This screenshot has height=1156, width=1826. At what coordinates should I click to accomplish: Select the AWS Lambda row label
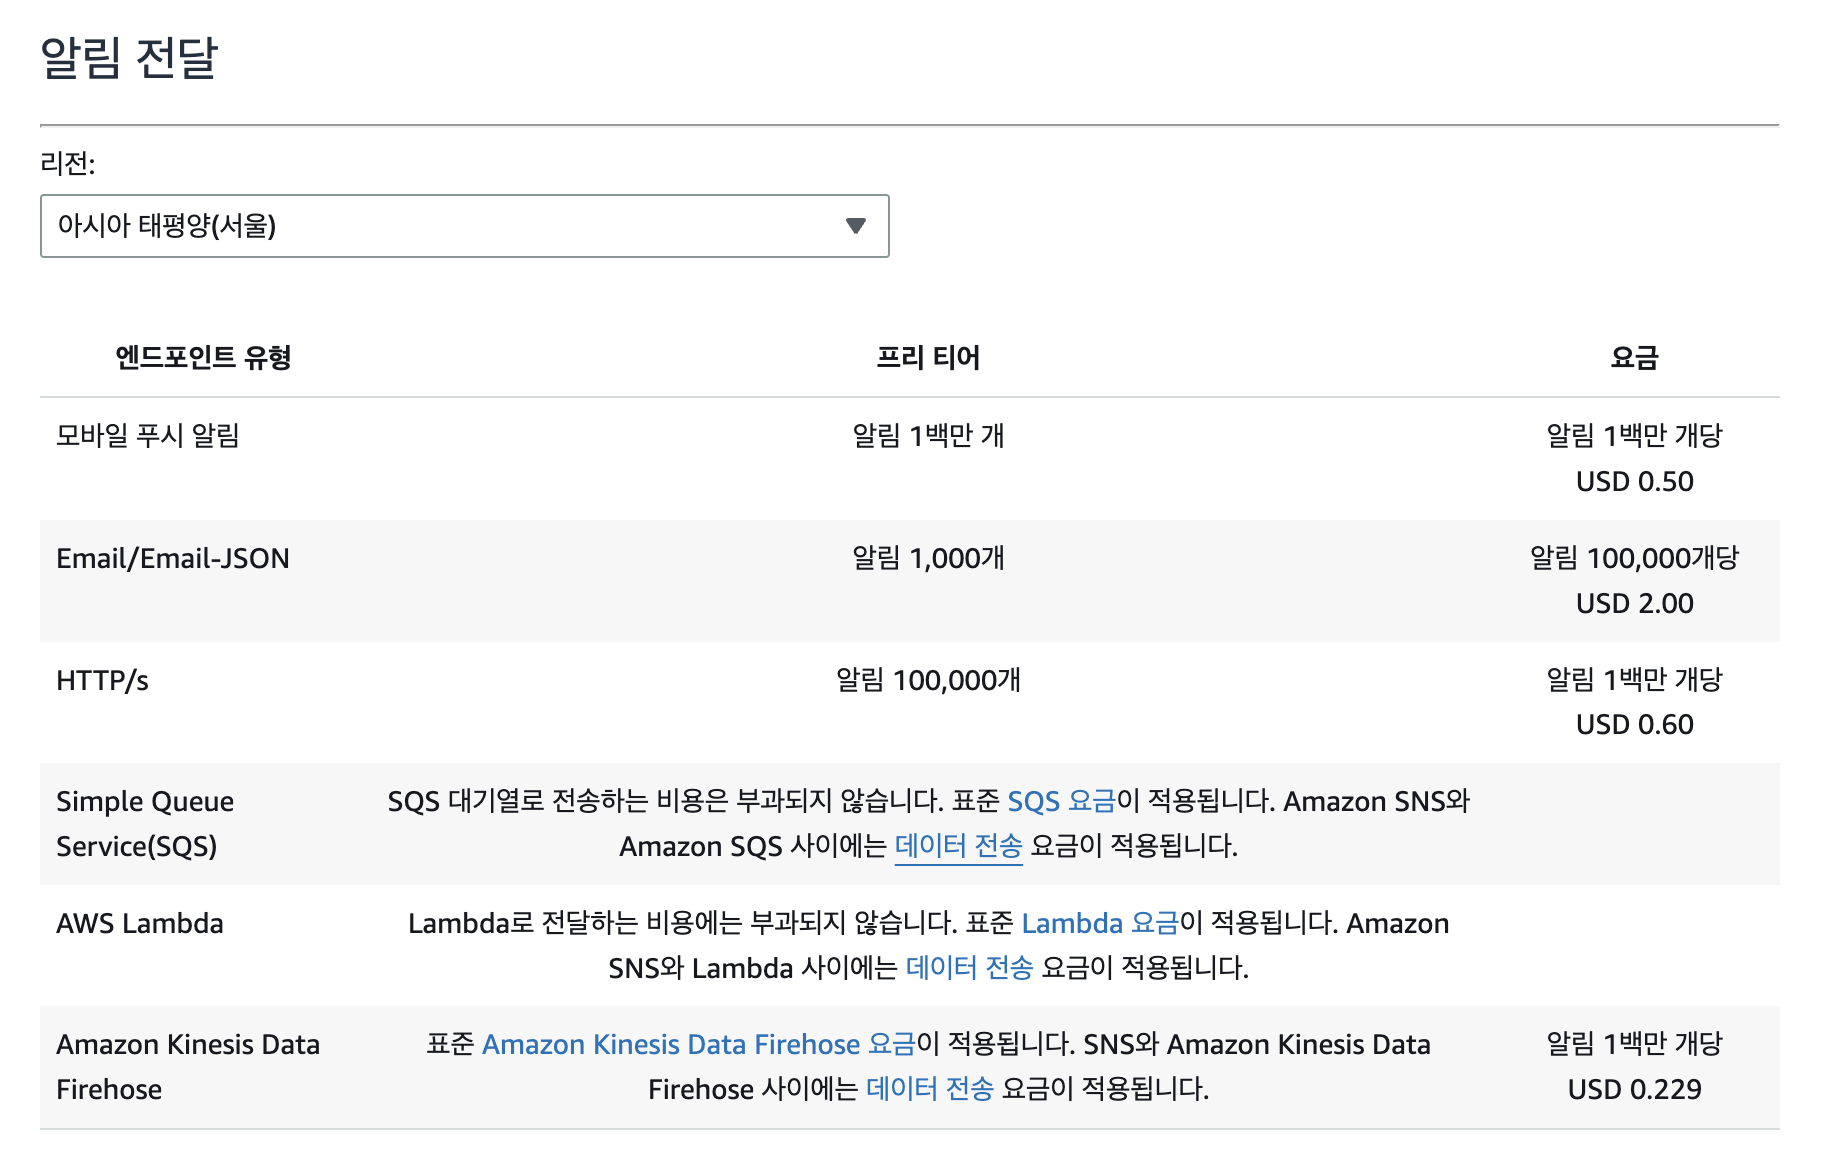(140, 923)
